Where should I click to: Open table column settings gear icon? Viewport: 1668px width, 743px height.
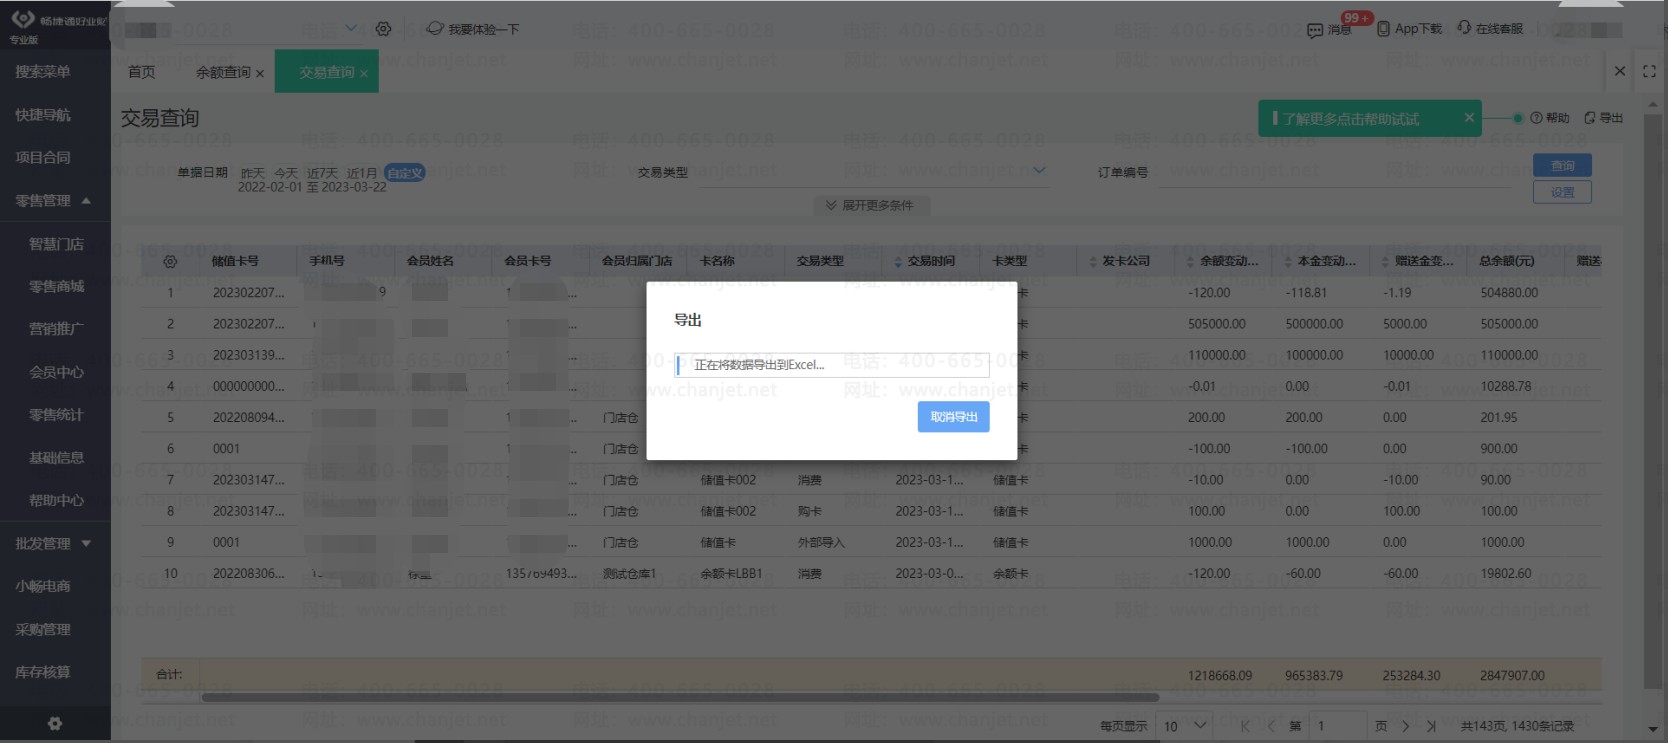click(x=170, y=261)
